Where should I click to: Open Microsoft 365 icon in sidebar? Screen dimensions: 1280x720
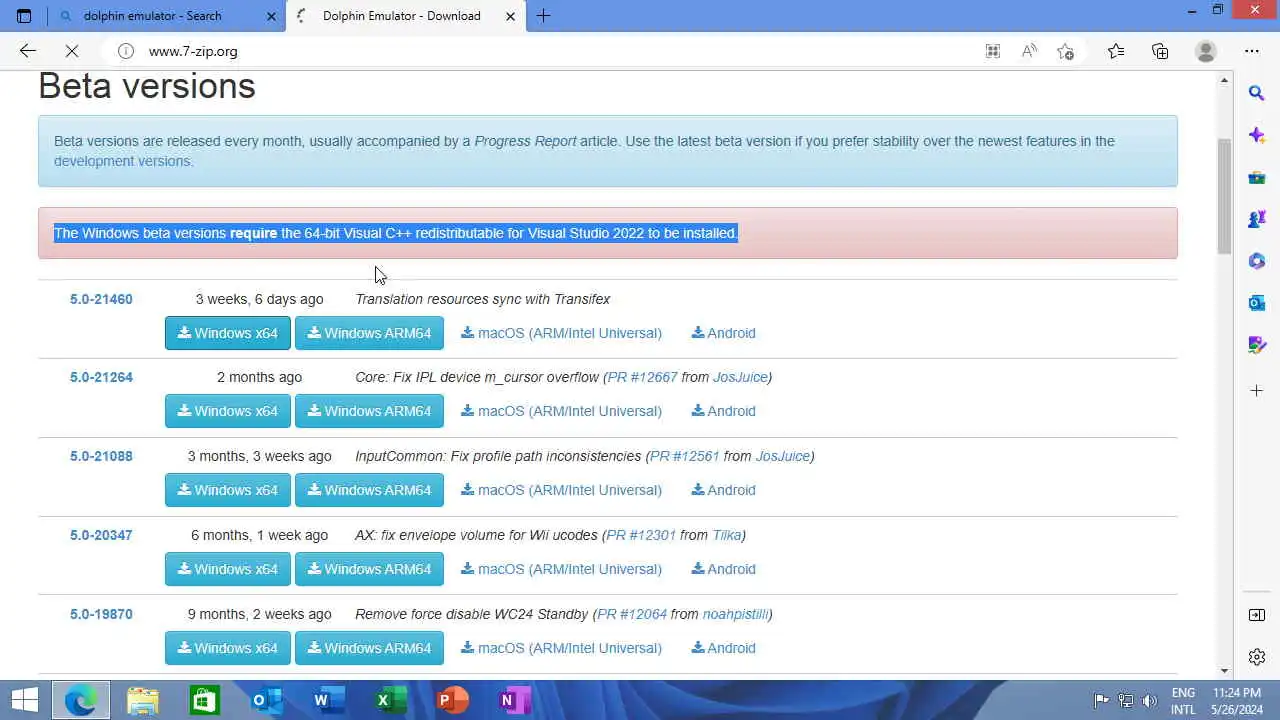click(1257, 261)
